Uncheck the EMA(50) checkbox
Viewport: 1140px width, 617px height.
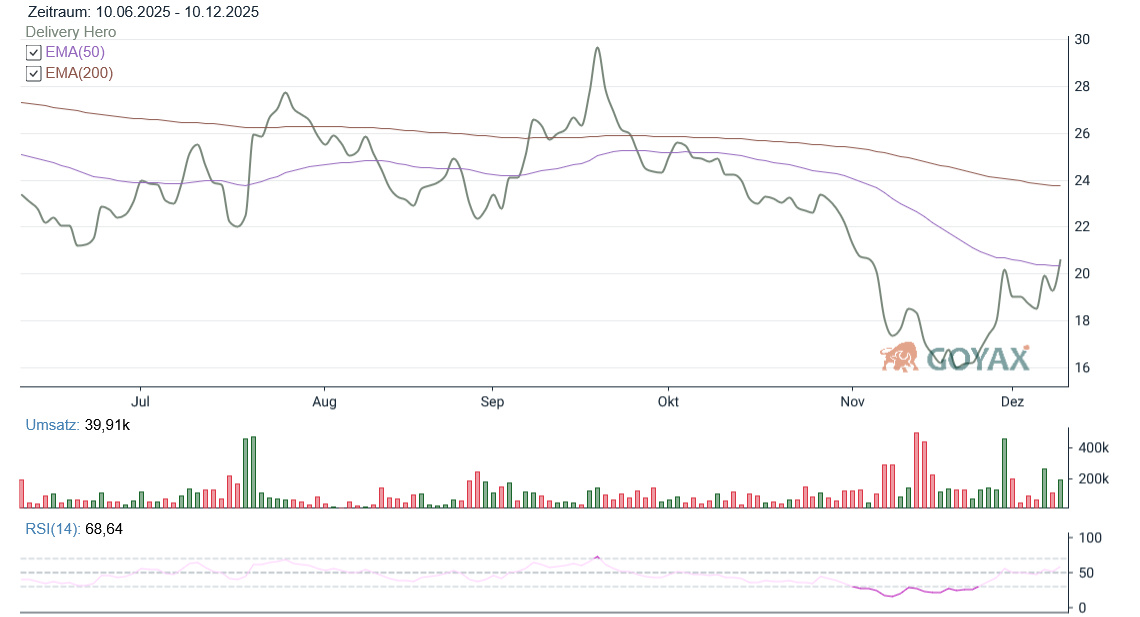coord(33,52)
